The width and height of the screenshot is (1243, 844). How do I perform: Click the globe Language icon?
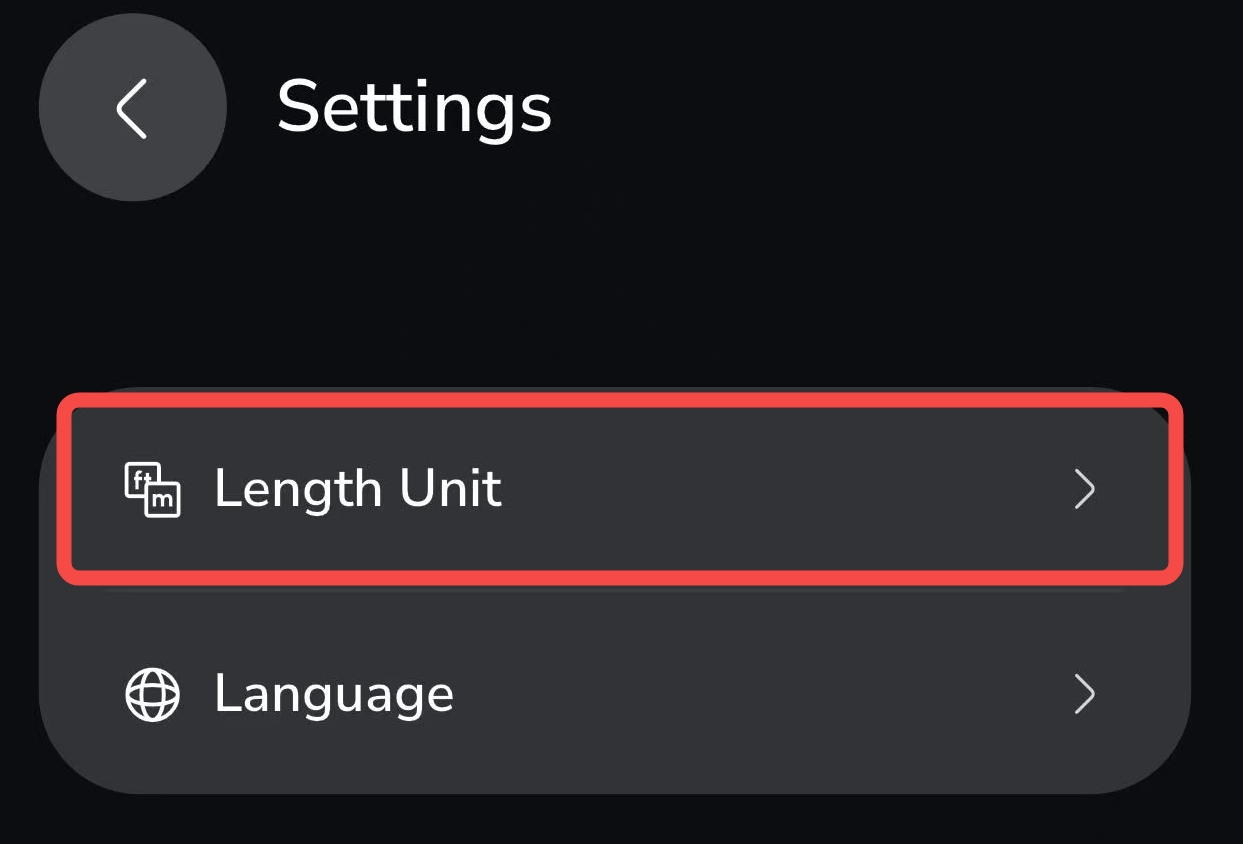tap(152, 694)
